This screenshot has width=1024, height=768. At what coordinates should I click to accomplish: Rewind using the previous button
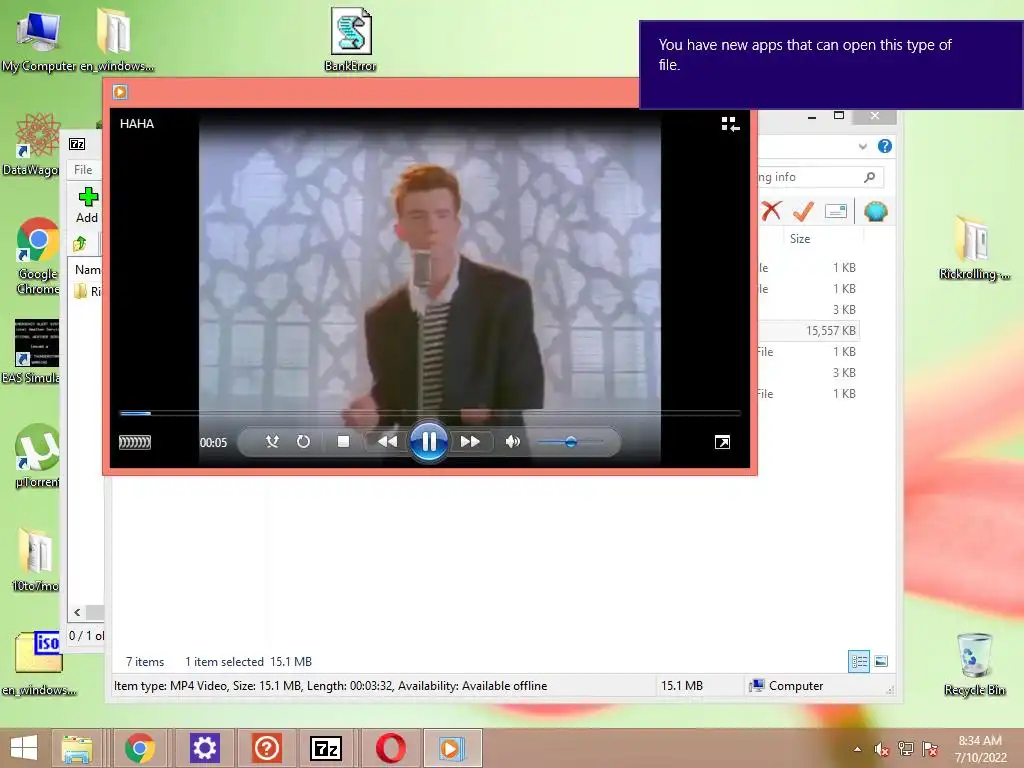coord(387,442)
